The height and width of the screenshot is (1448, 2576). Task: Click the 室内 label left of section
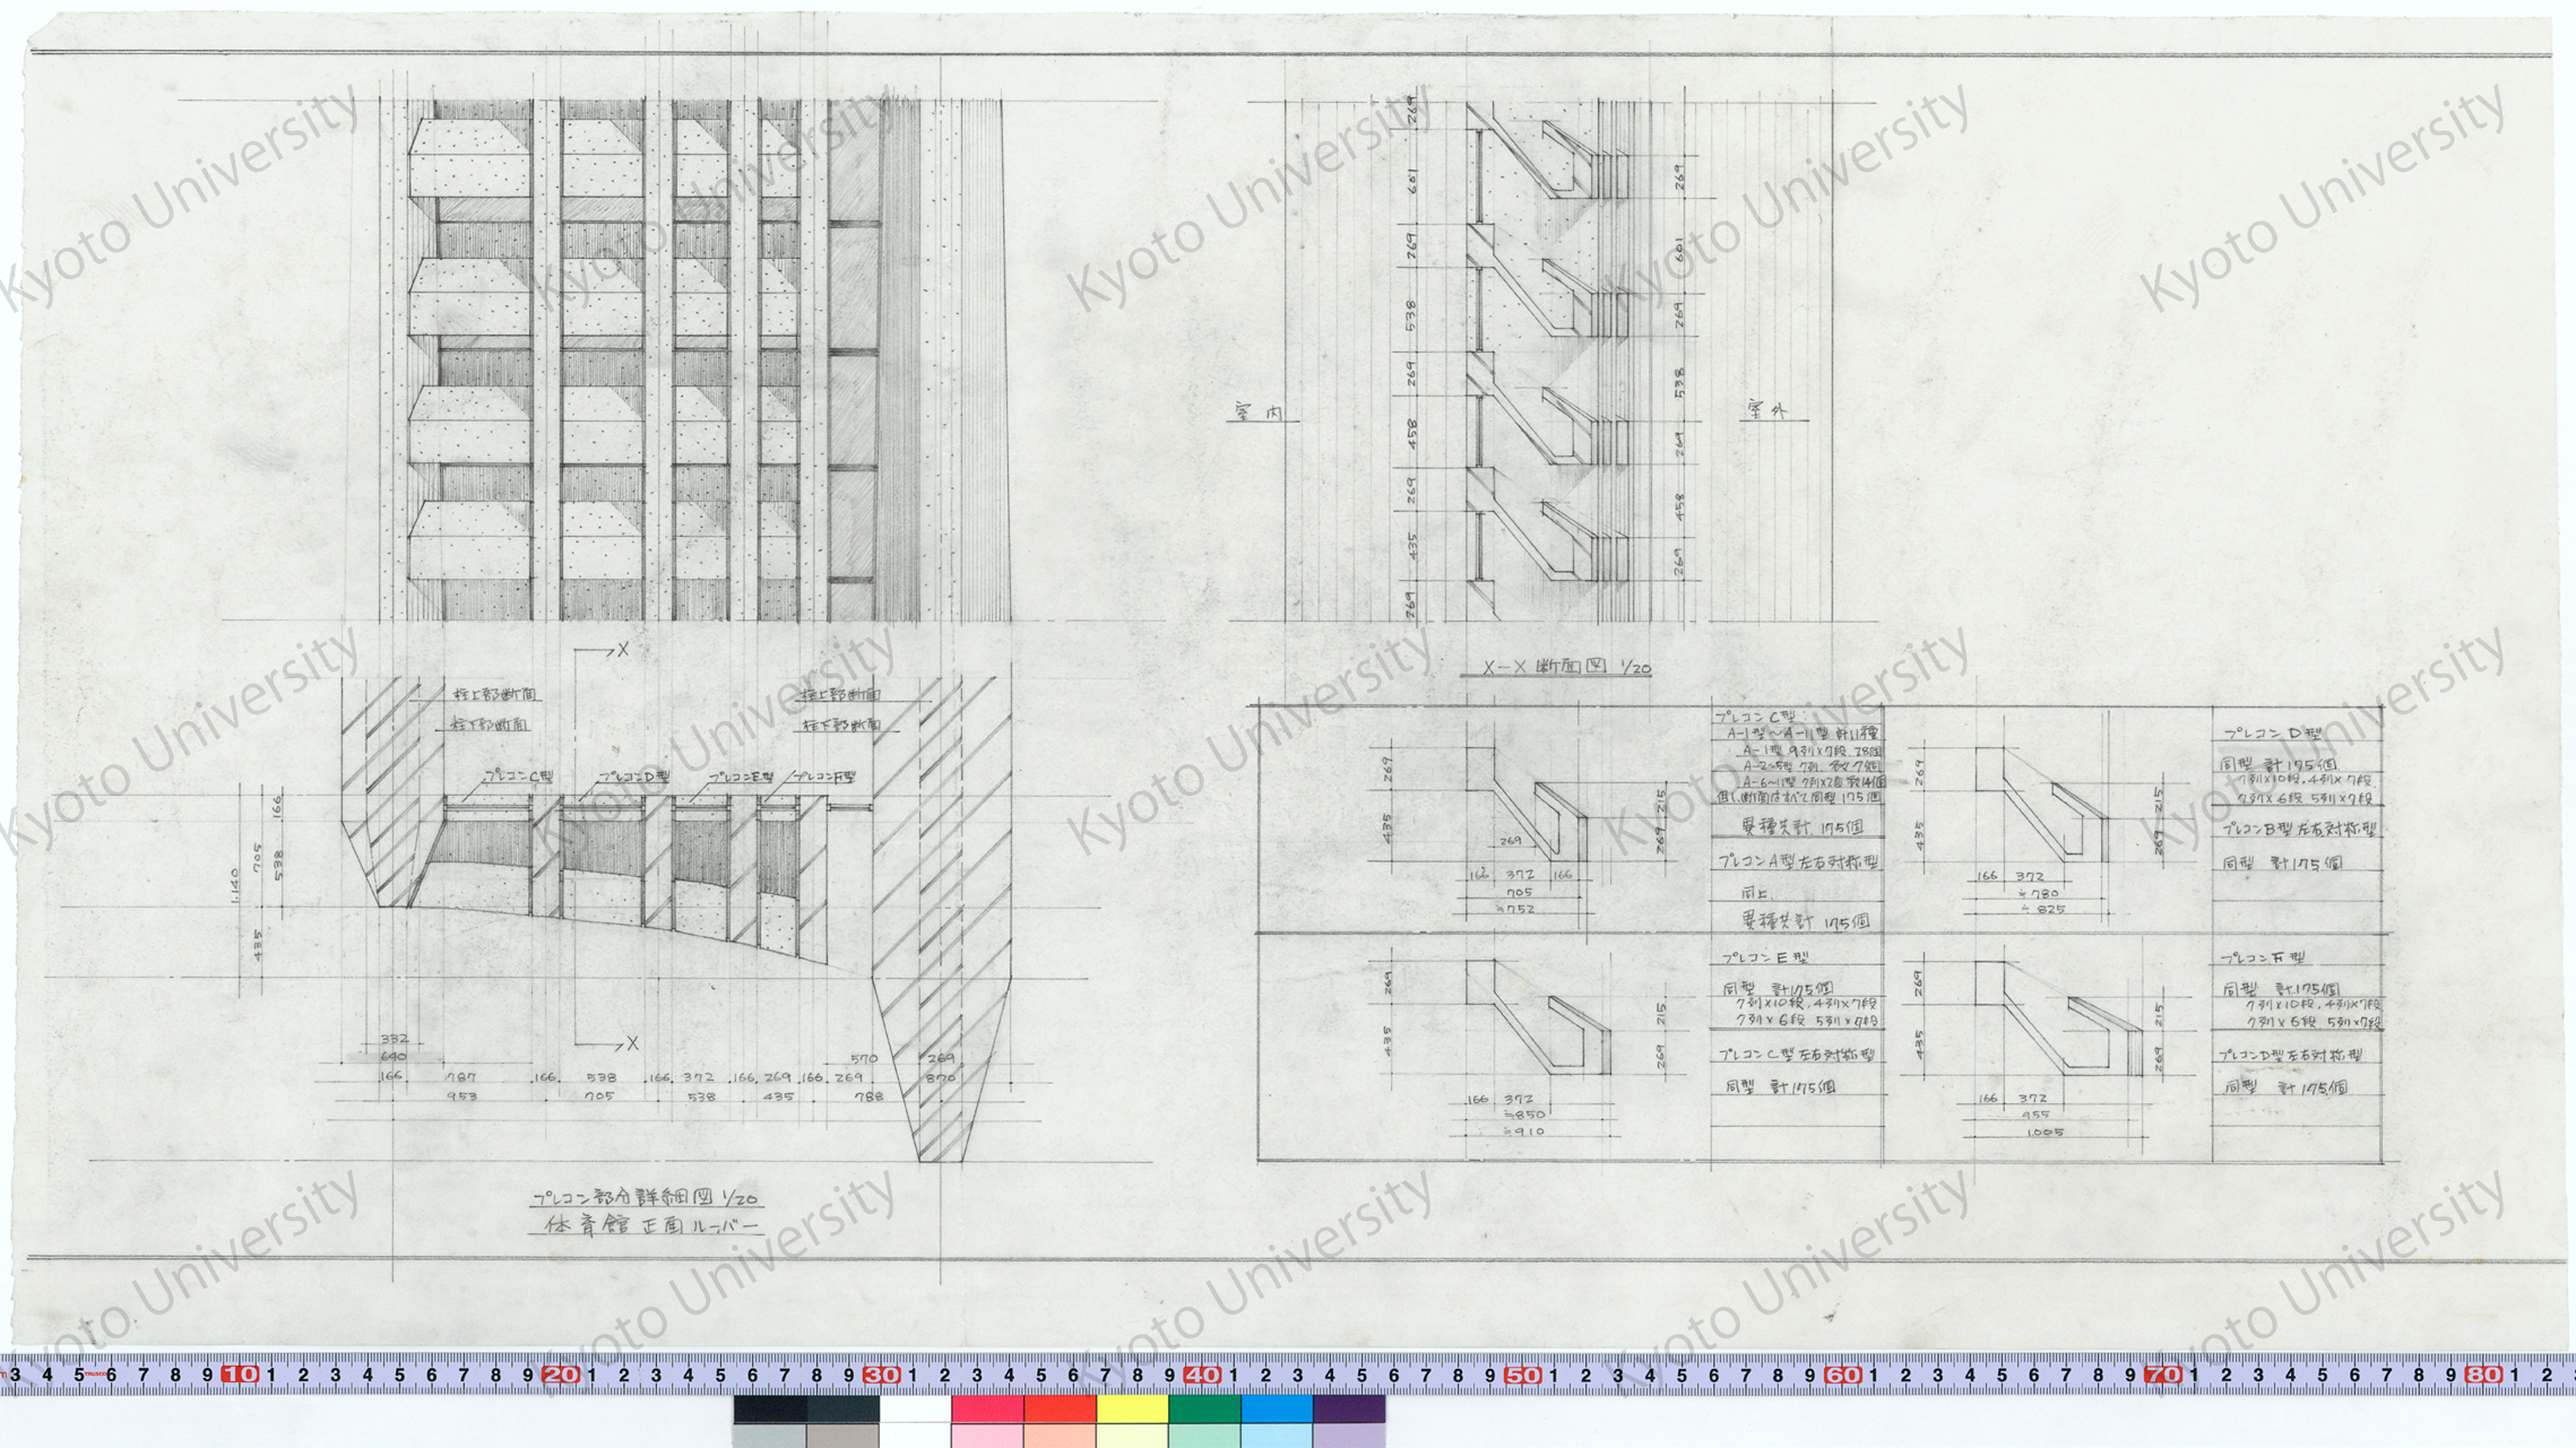(x=1258, y=412)
